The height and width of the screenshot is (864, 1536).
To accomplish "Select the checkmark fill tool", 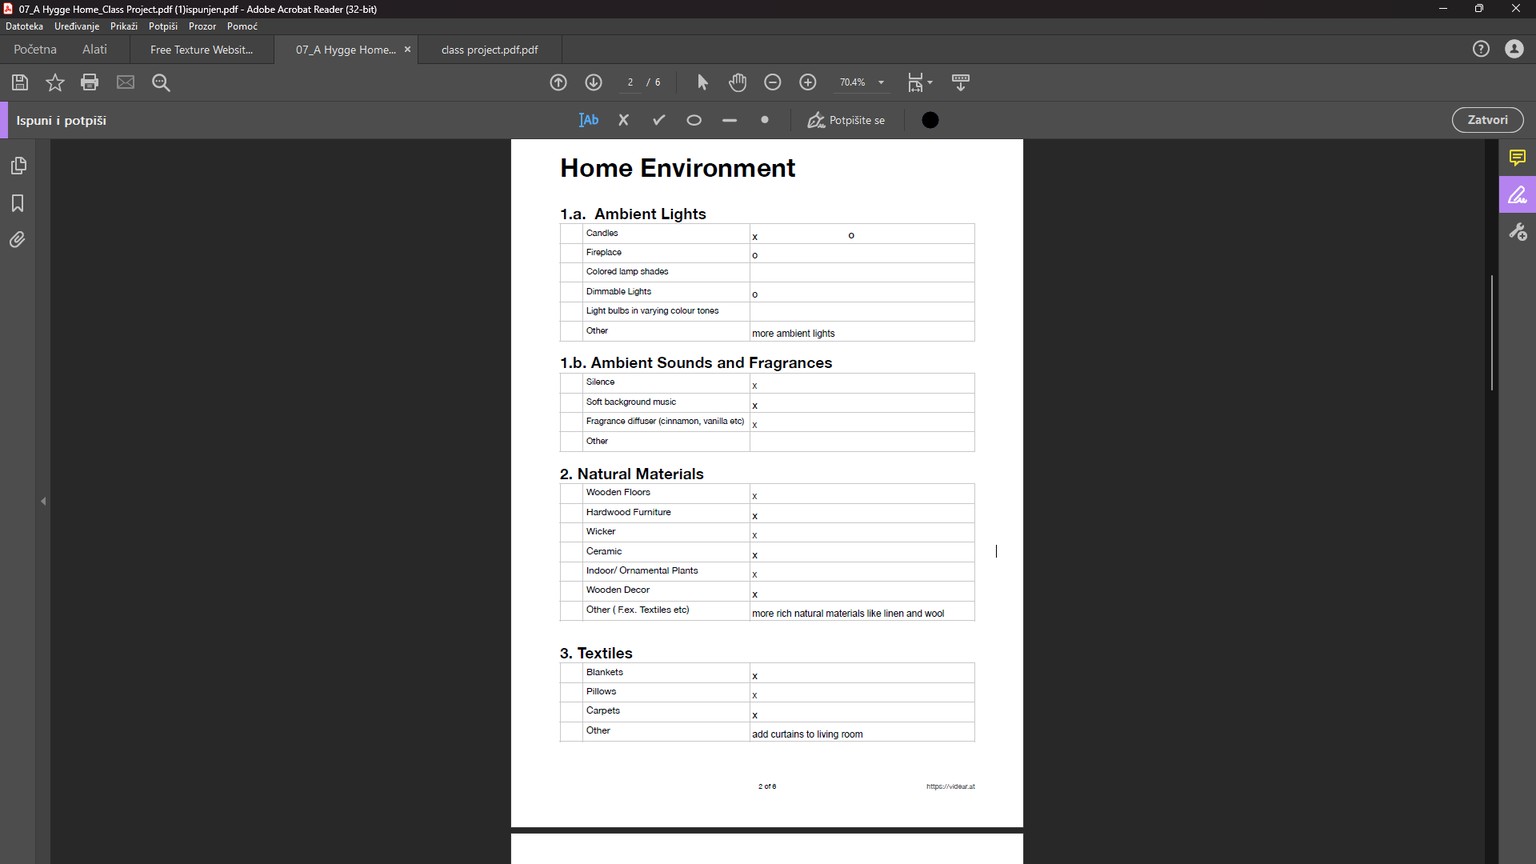I will coord(659,120).
